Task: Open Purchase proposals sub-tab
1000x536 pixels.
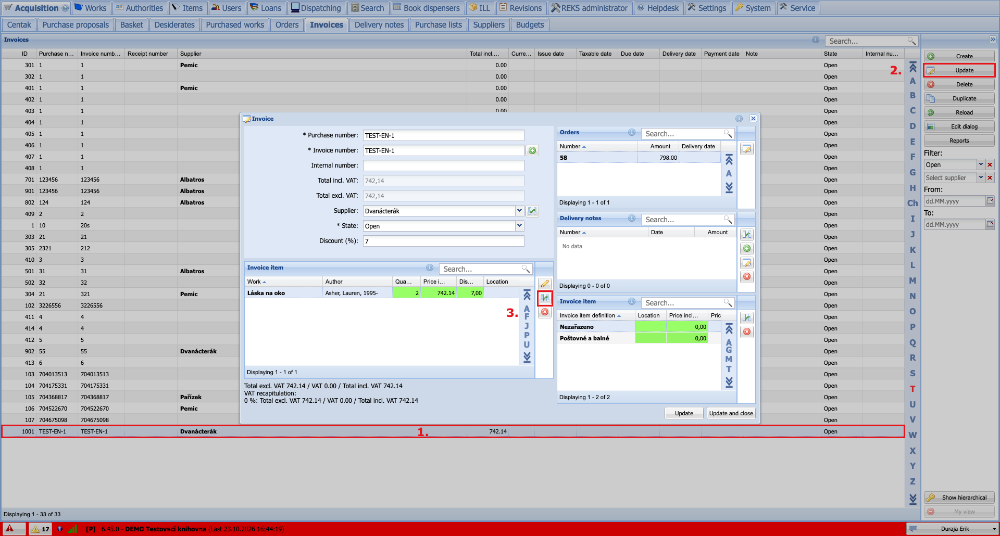Action: tap(76, 26)
